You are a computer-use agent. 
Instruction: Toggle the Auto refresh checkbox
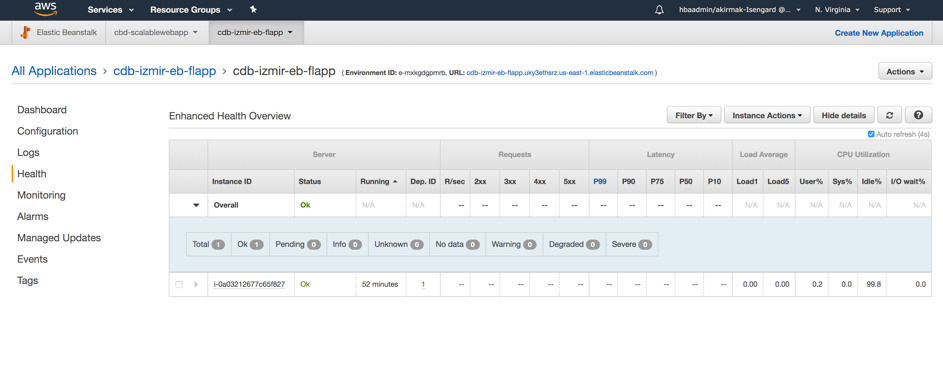871,134
